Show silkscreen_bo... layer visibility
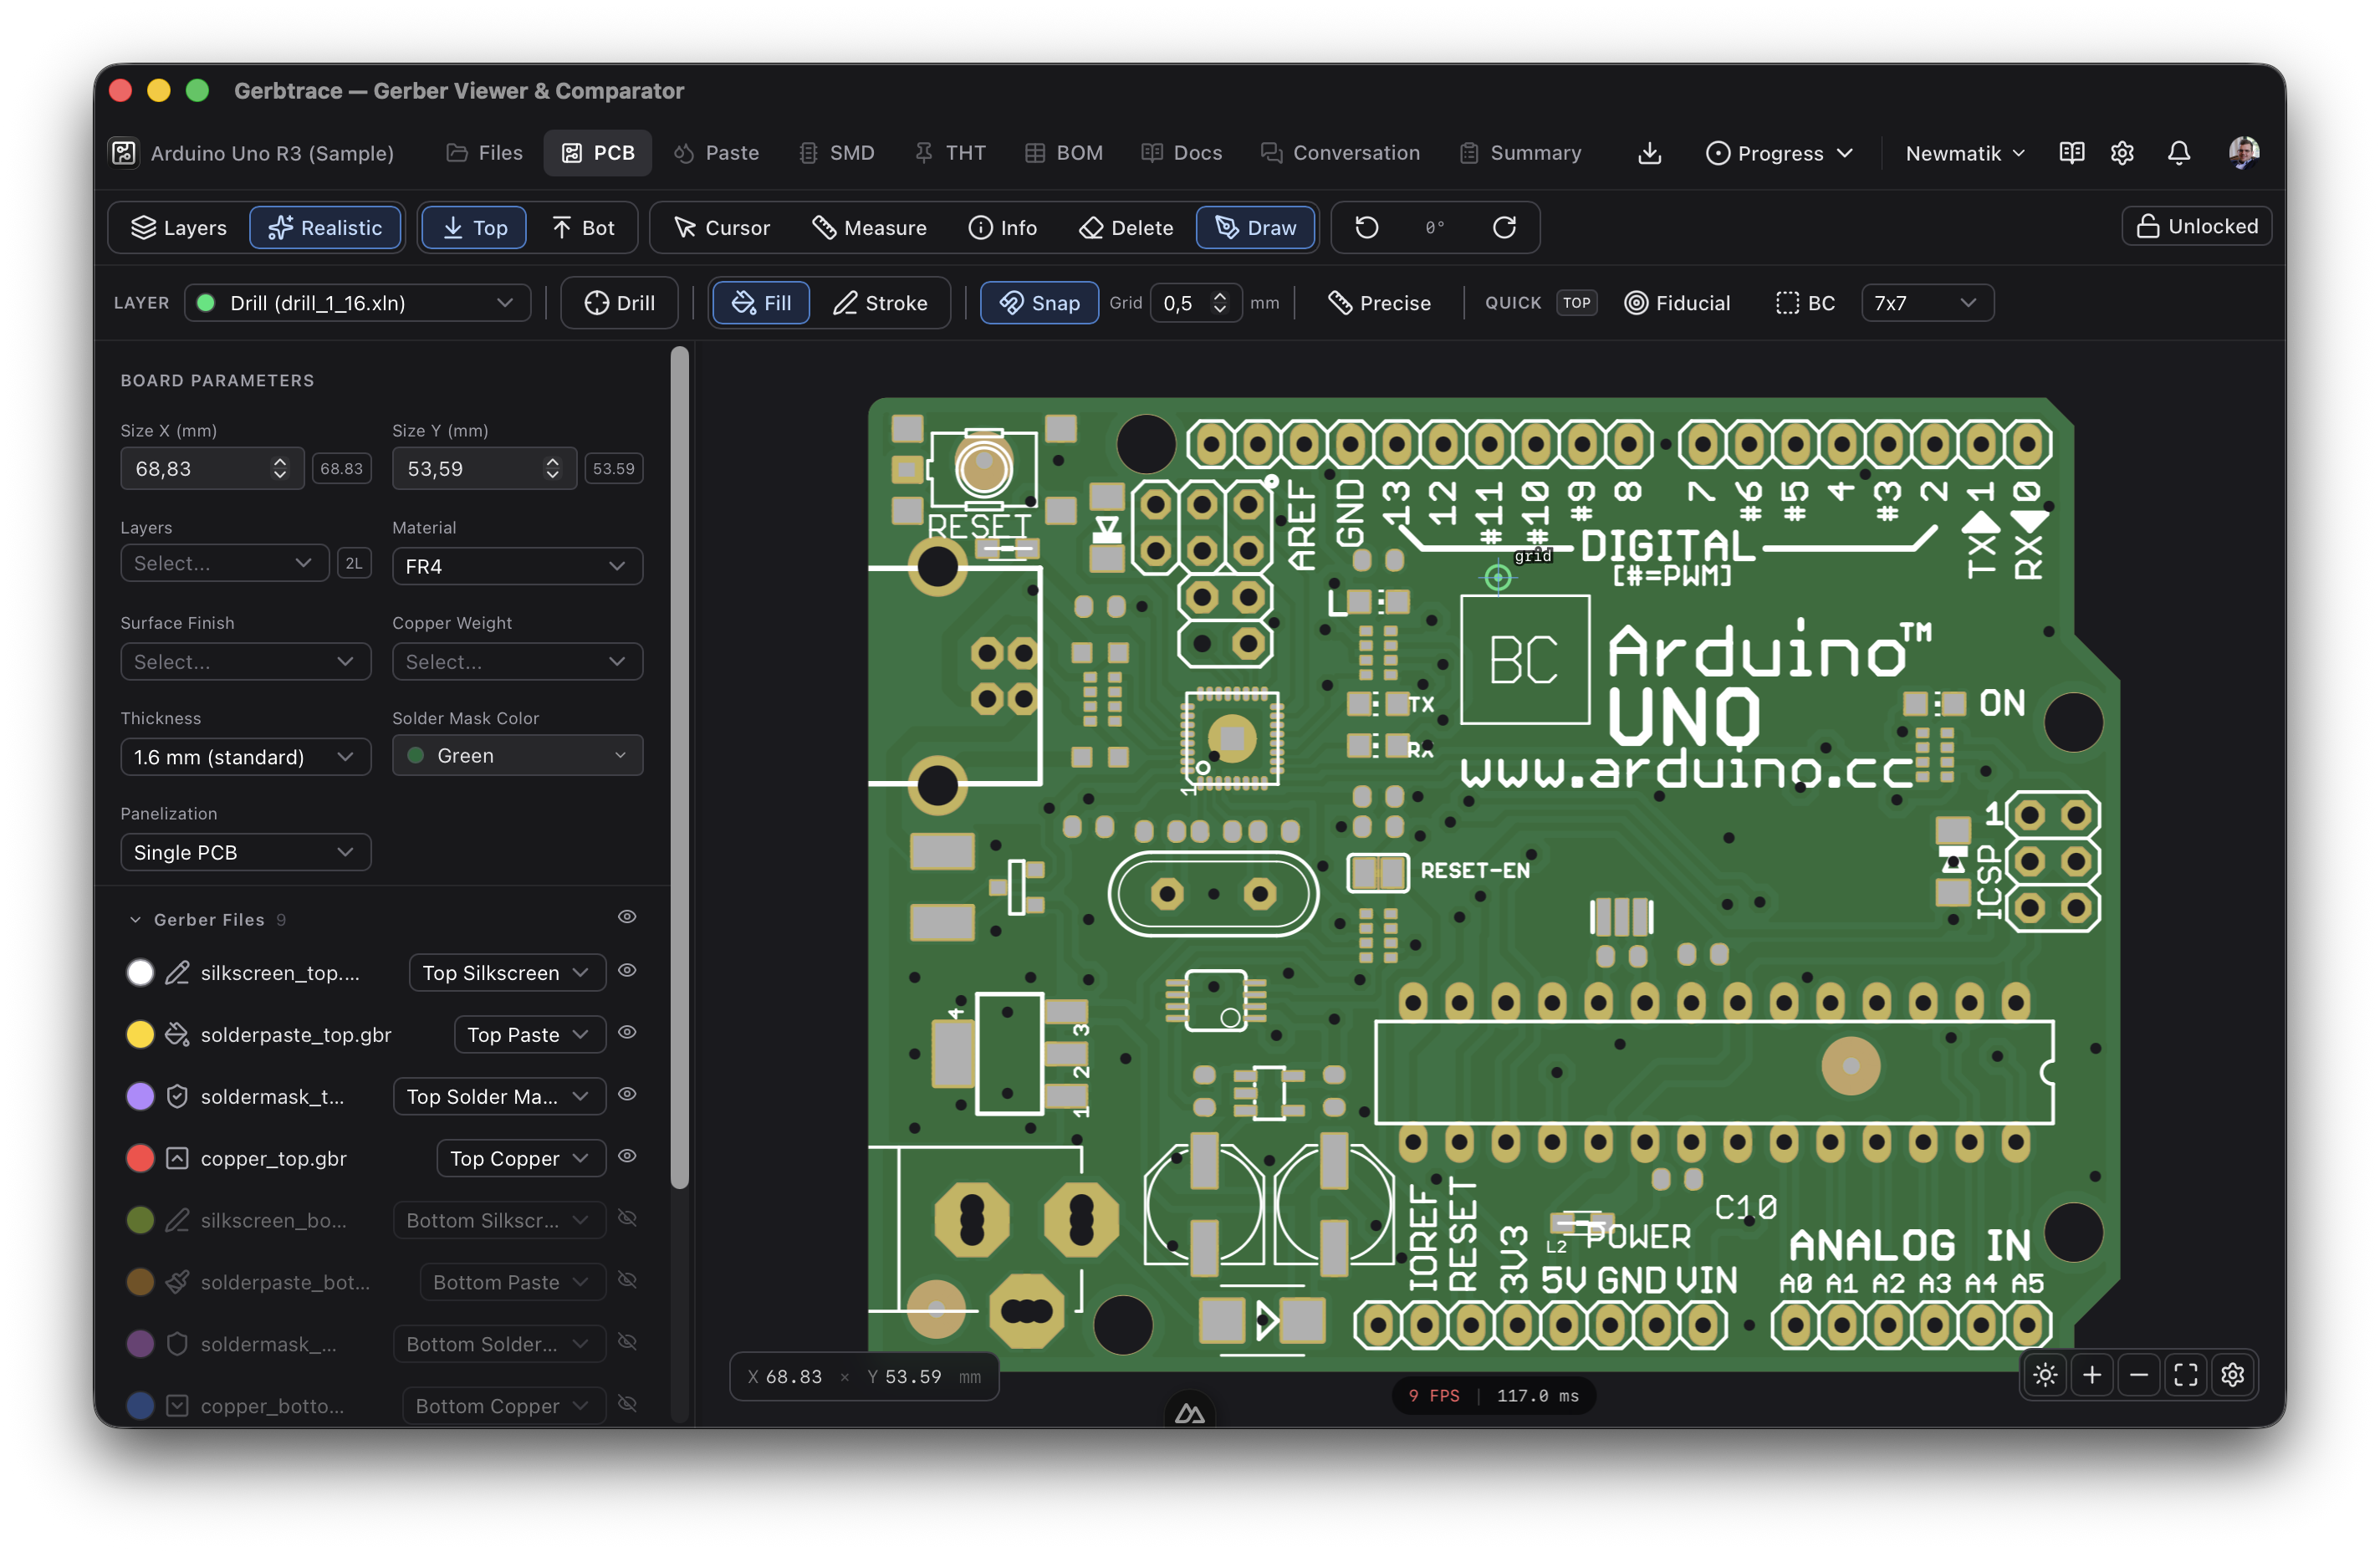The image size is (2380, 1552). pos(627,1219)
